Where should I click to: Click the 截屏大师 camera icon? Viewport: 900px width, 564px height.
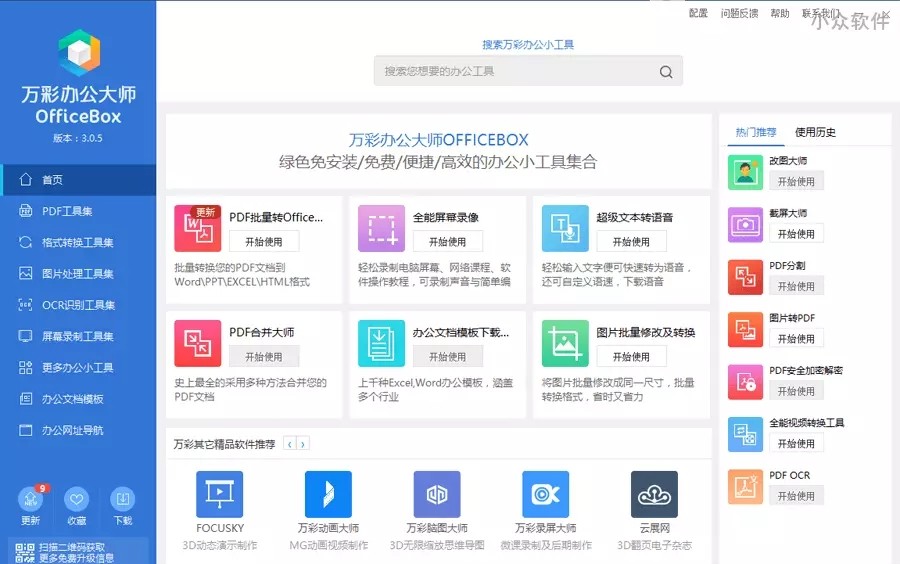point(745,225)
